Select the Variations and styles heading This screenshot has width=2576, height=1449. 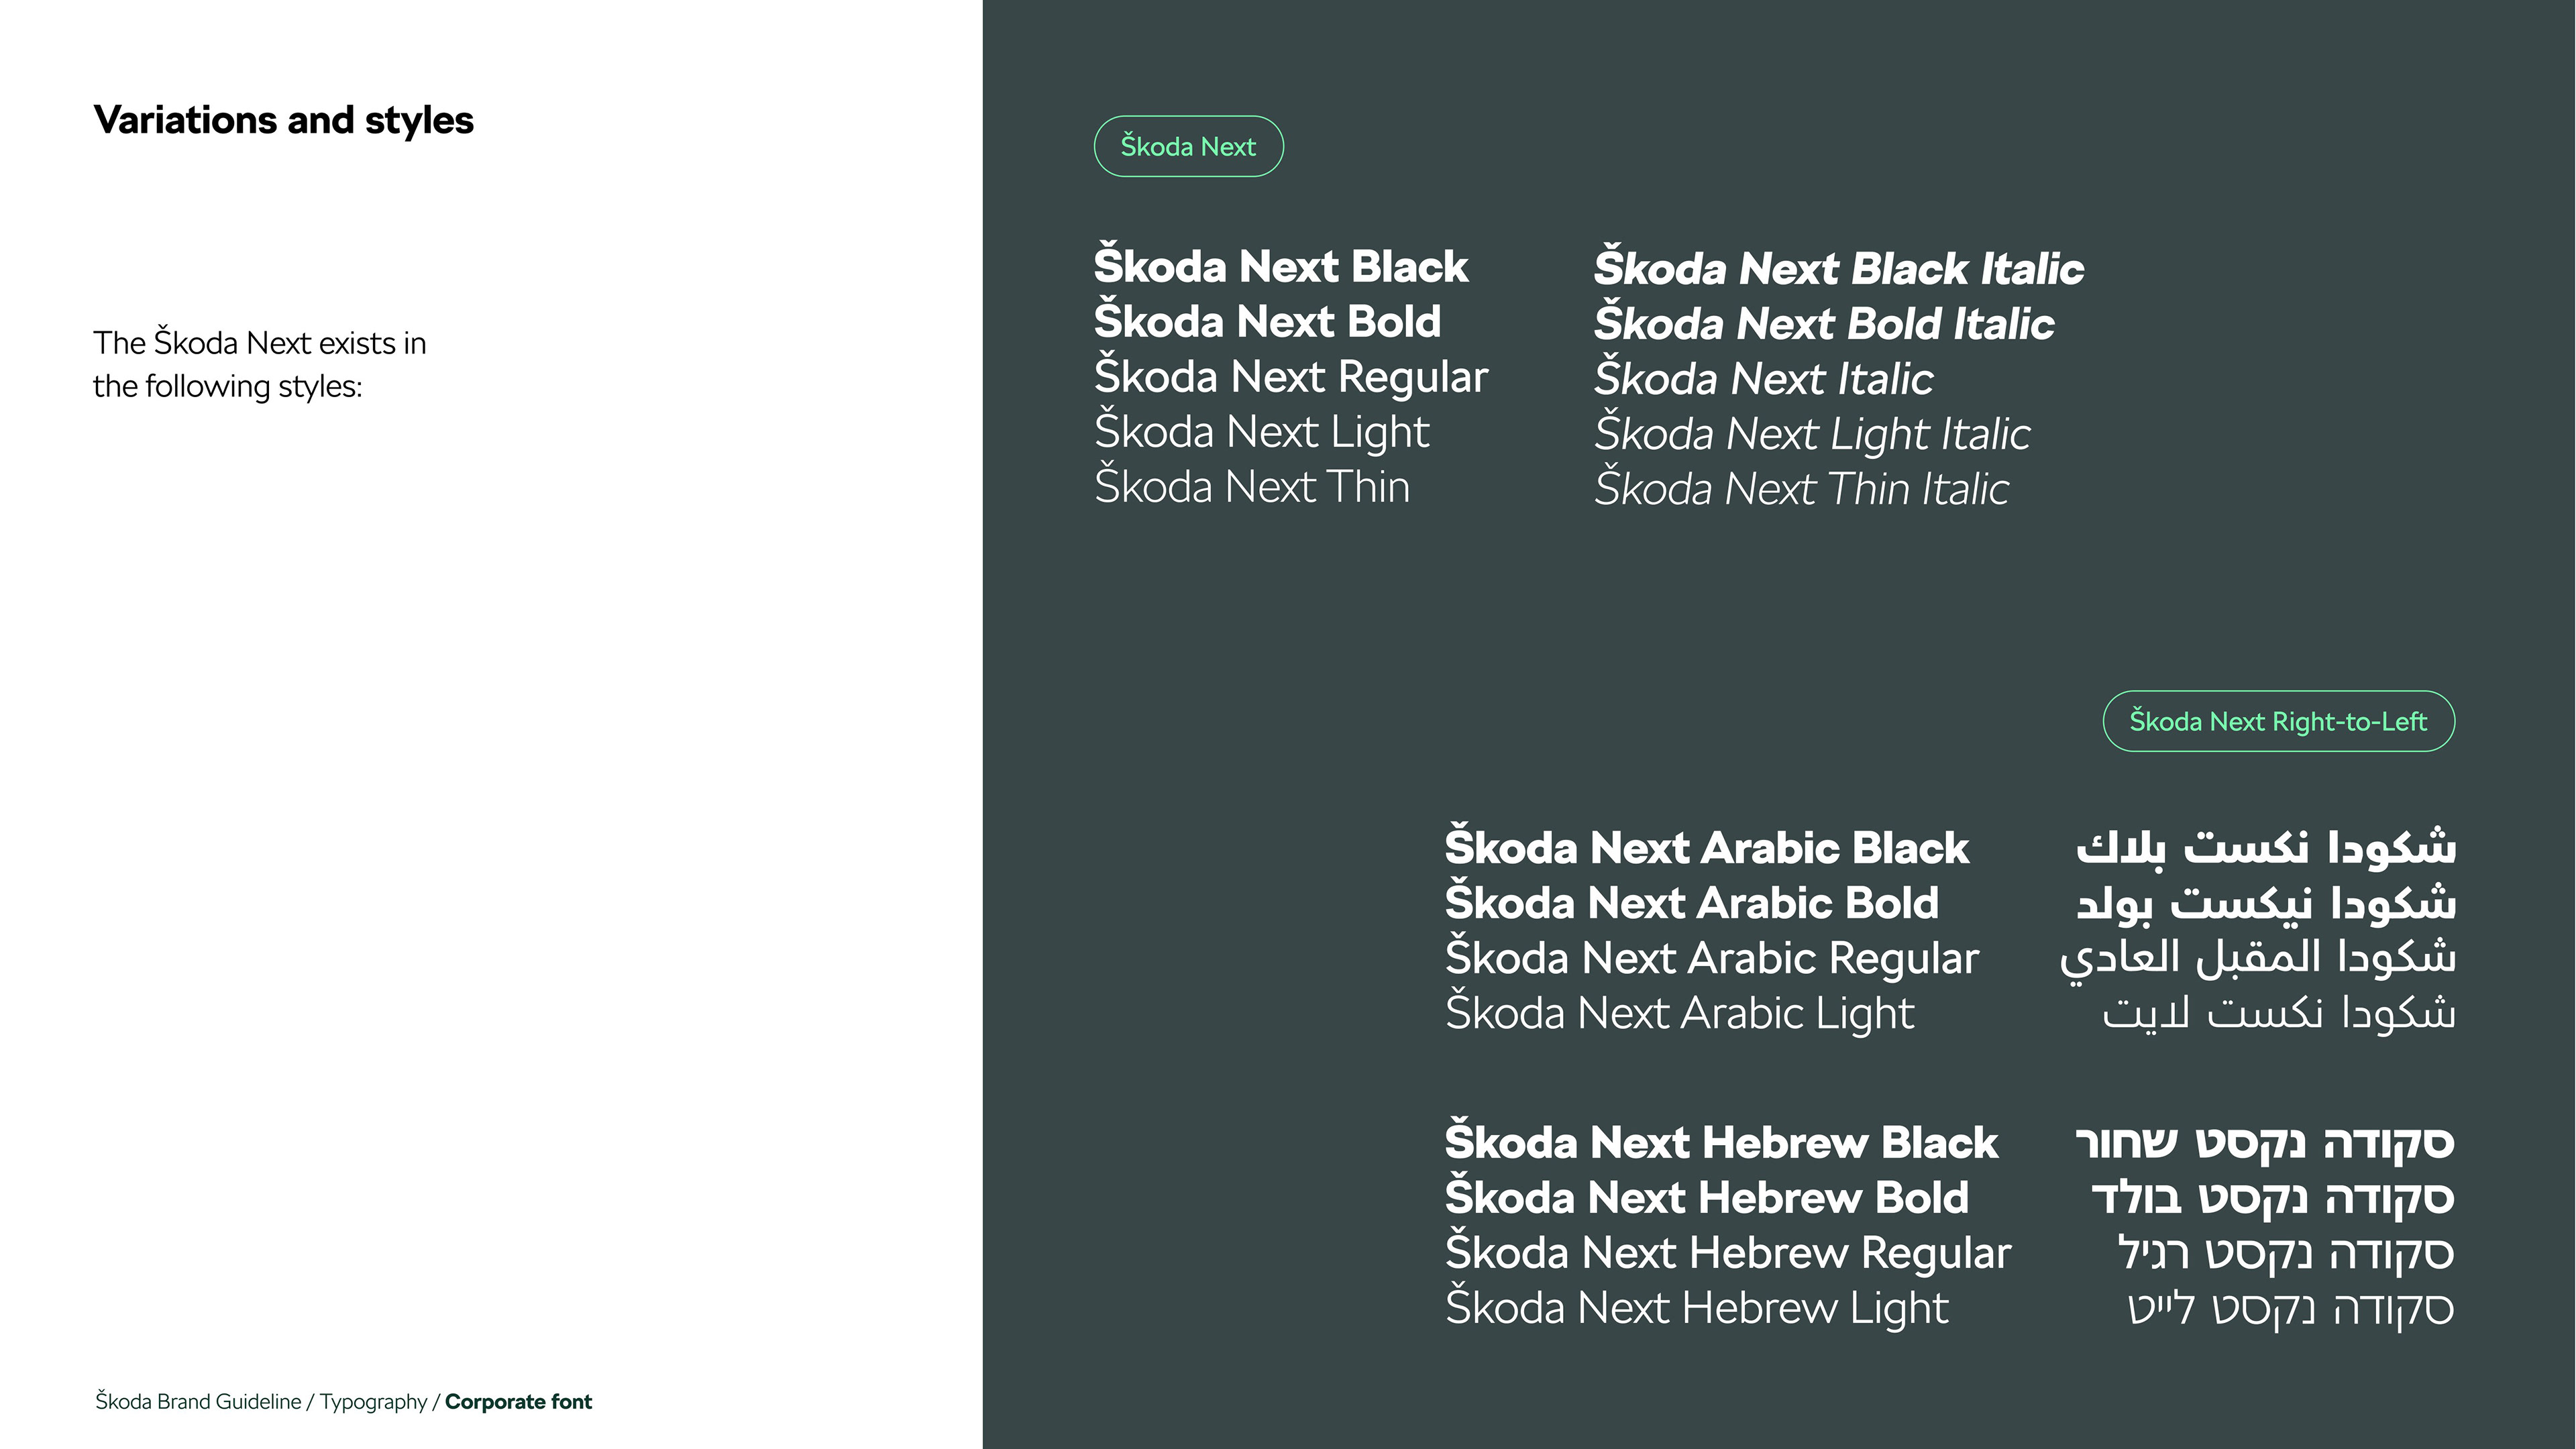tap(283, 121)
